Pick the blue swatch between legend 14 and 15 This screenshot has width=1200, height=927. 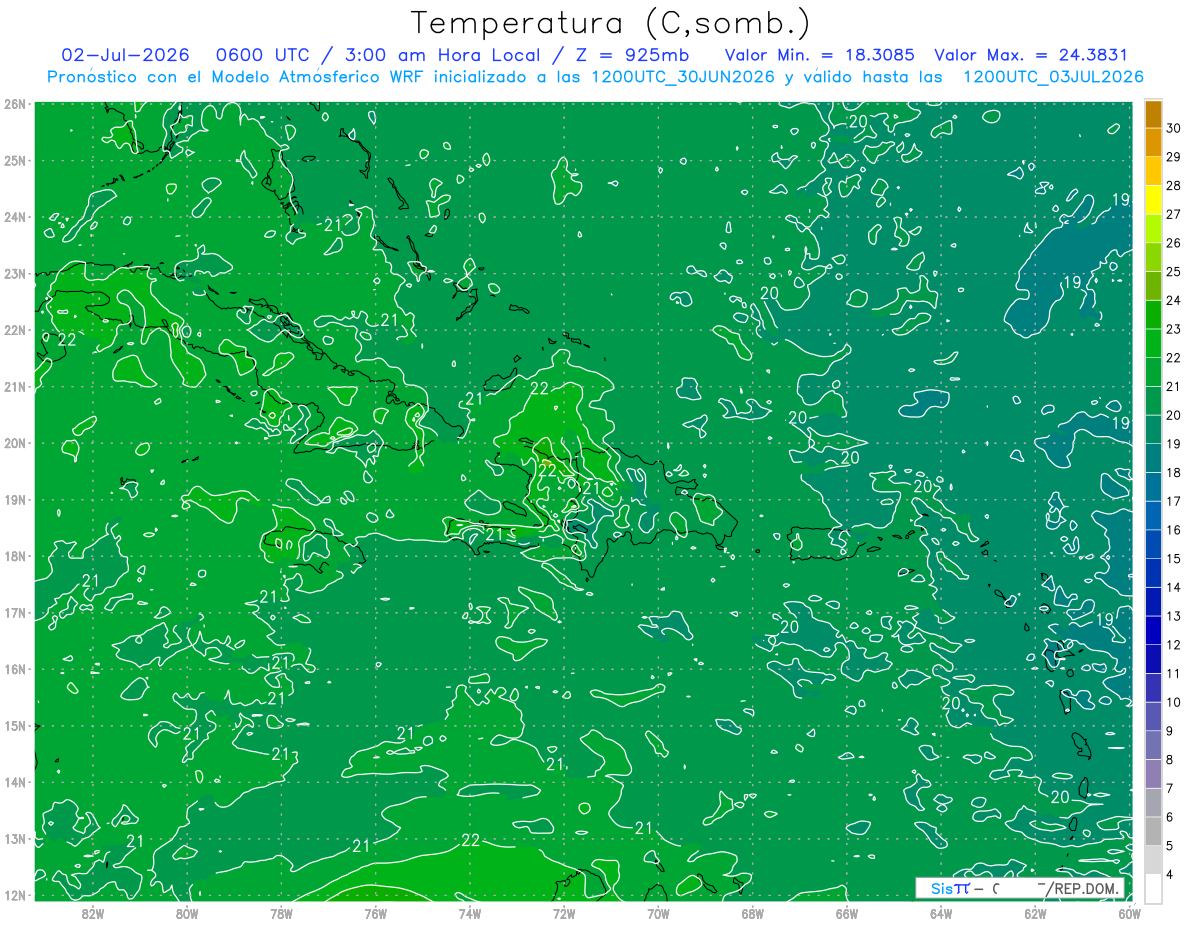click(1153, 573)
